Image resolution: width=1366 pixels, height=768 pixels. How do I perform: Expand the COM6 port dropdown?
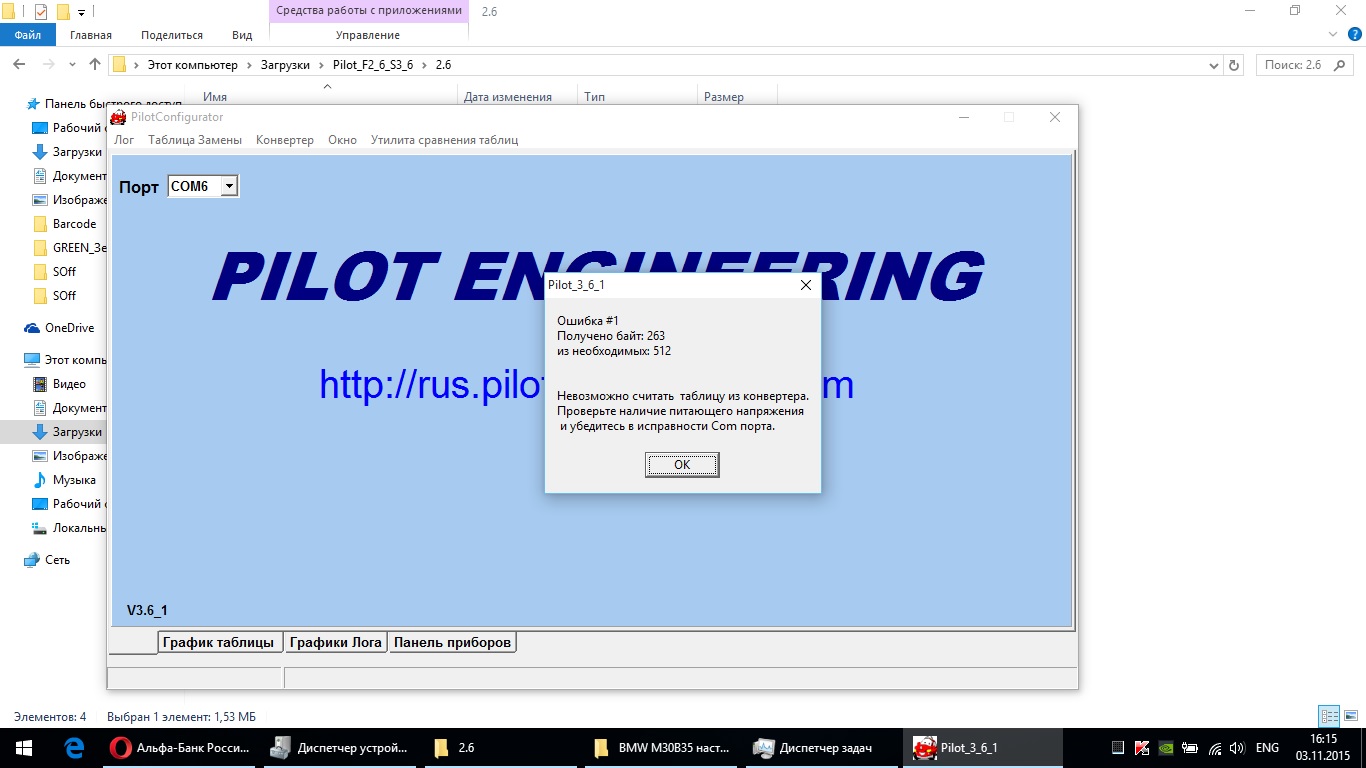tap(229, 186)
